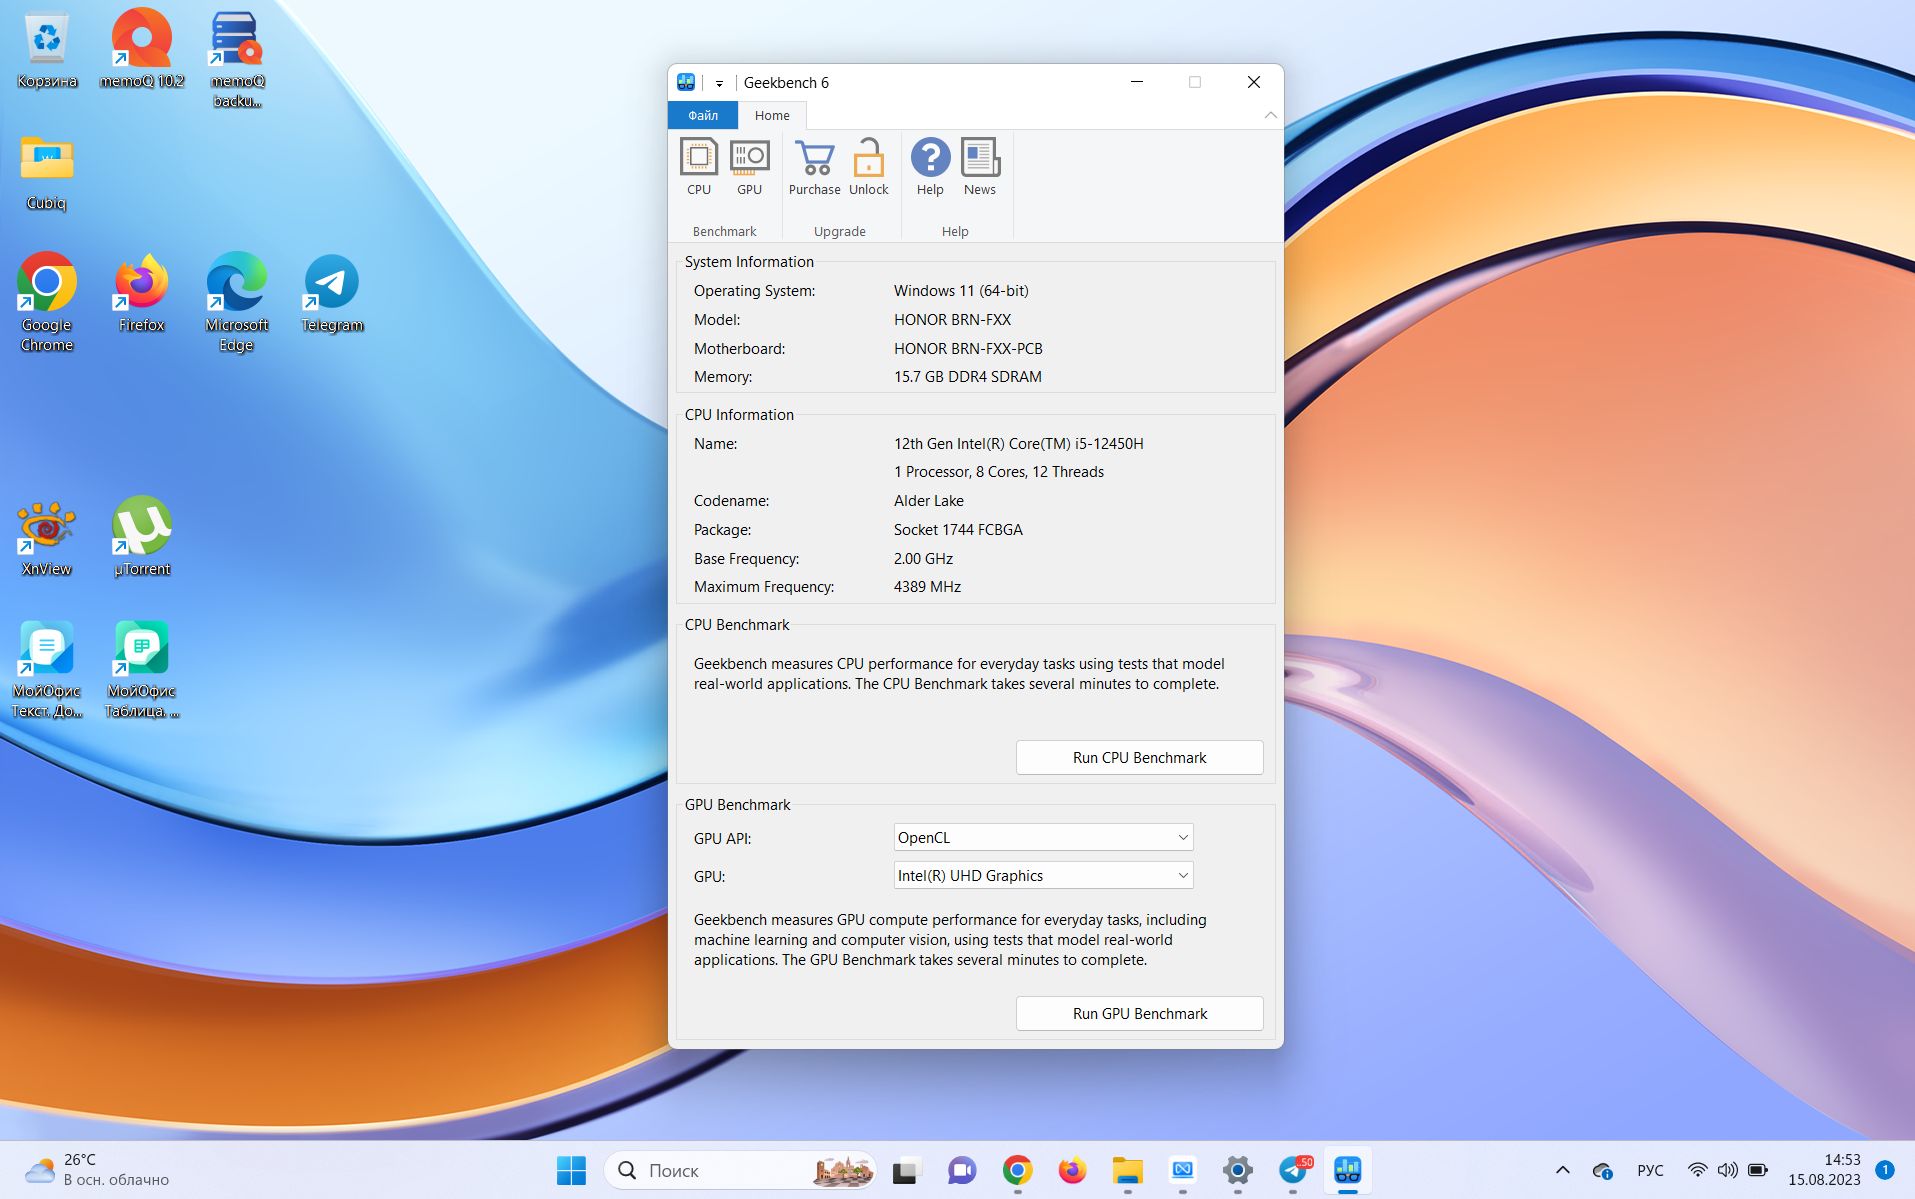The height and width of the screenshot is (1199, 1915).
Task: Open the News ribbon icon
Action: click(x=980, y=167)
